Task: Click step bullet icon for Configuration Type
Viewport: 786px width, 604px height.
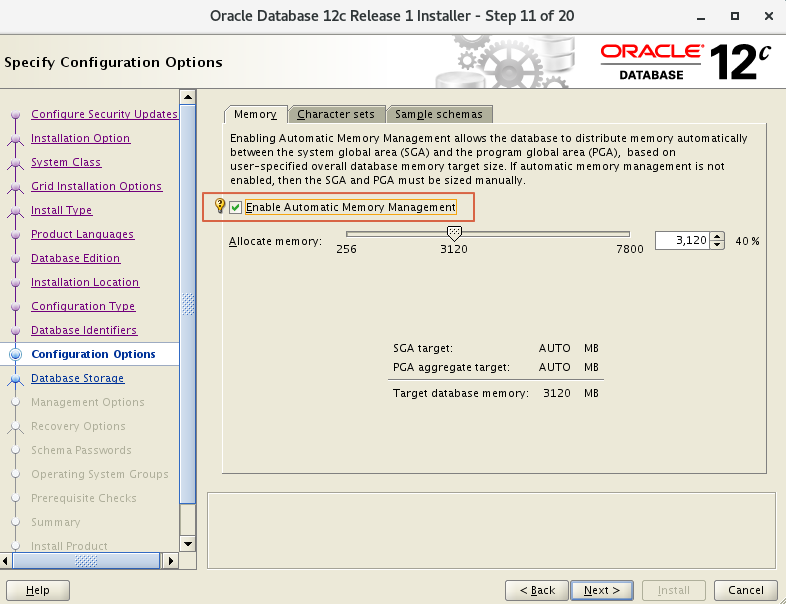Action: click(16, 306)
